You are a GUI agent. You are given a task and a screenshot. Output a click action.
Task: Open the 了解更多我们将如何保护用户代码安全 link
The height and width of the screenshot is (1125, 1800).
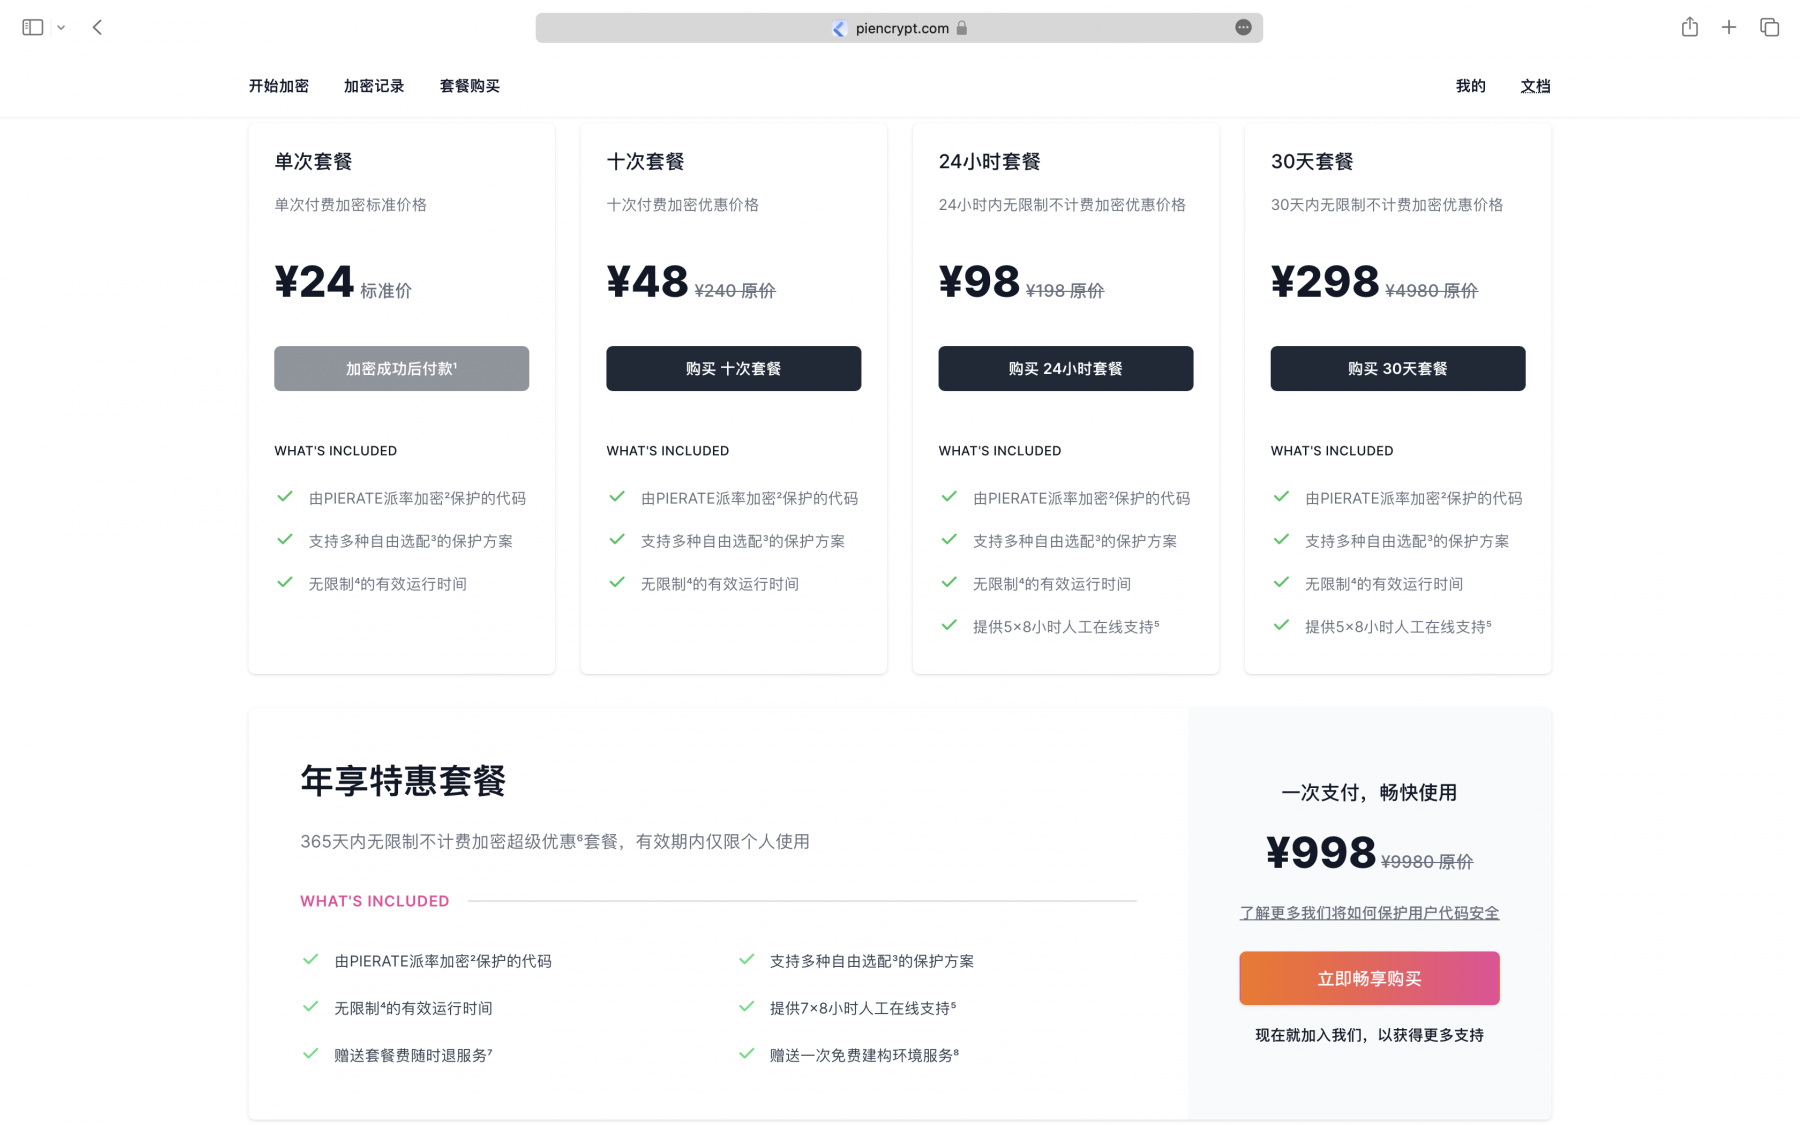coord(1370,913)
